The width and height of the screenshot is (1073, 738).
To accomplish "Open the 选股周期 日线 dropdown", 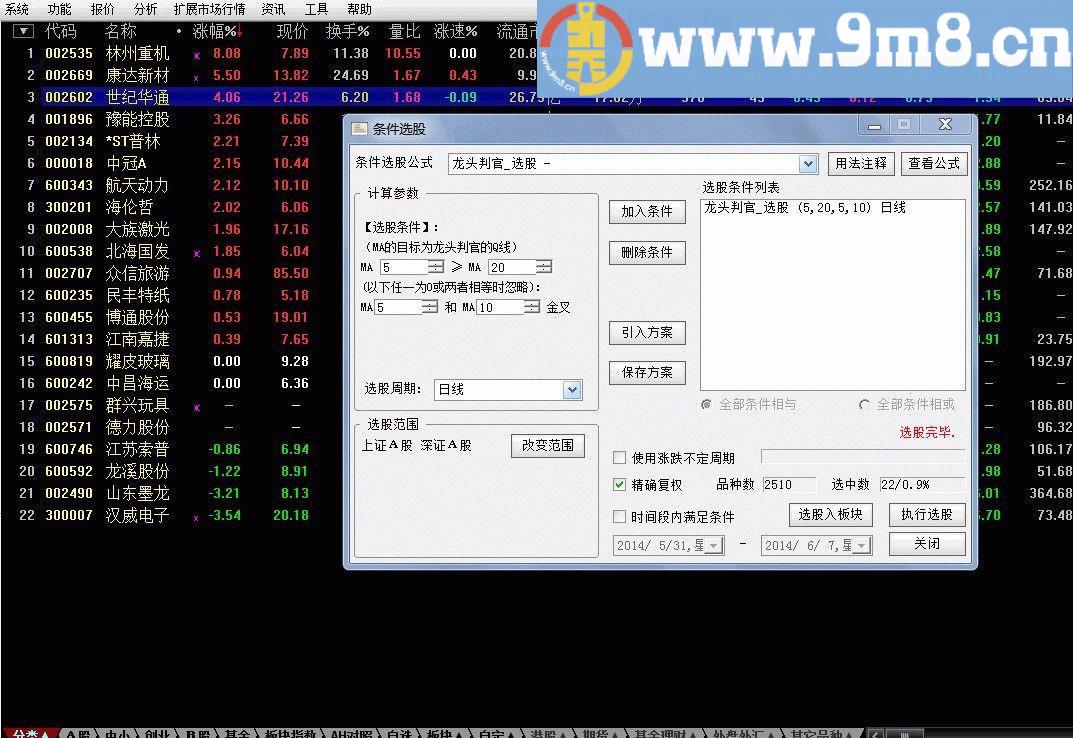I will click(572, 390).
